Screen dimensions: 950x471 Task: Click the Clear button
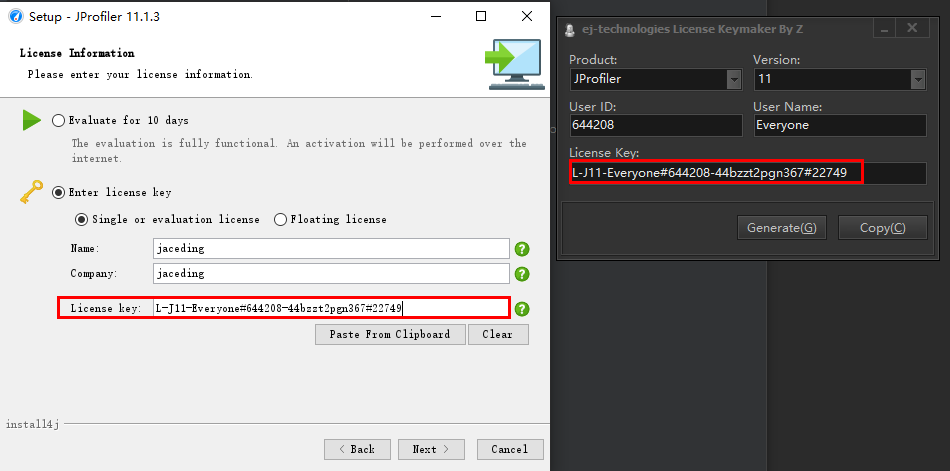coord(498,334)
